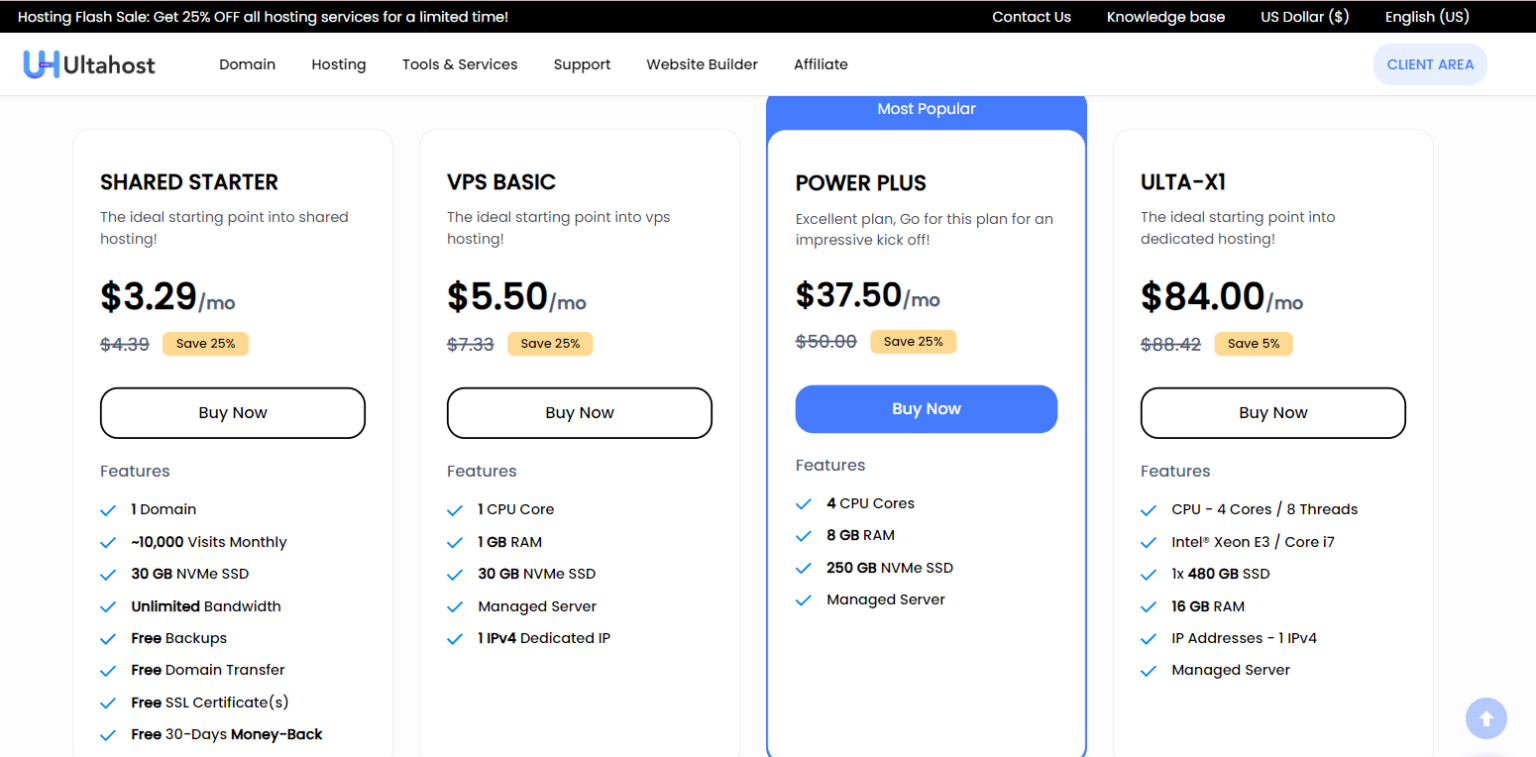Click the scroll-to-top arrow icon
The image size is (1536, 757).
tap(1486, 718)
